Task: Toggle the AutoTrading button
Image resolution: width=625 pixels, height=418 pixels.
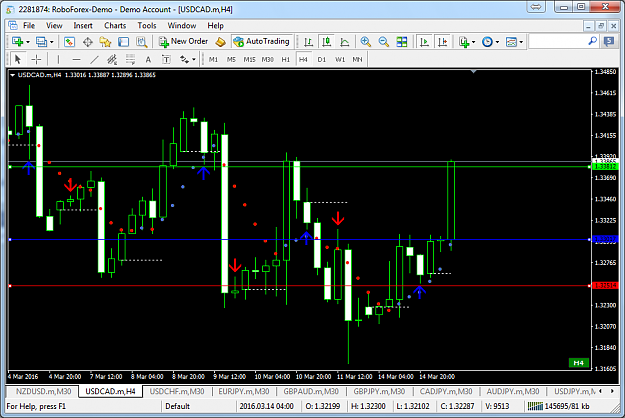Action: pos(261,41)
